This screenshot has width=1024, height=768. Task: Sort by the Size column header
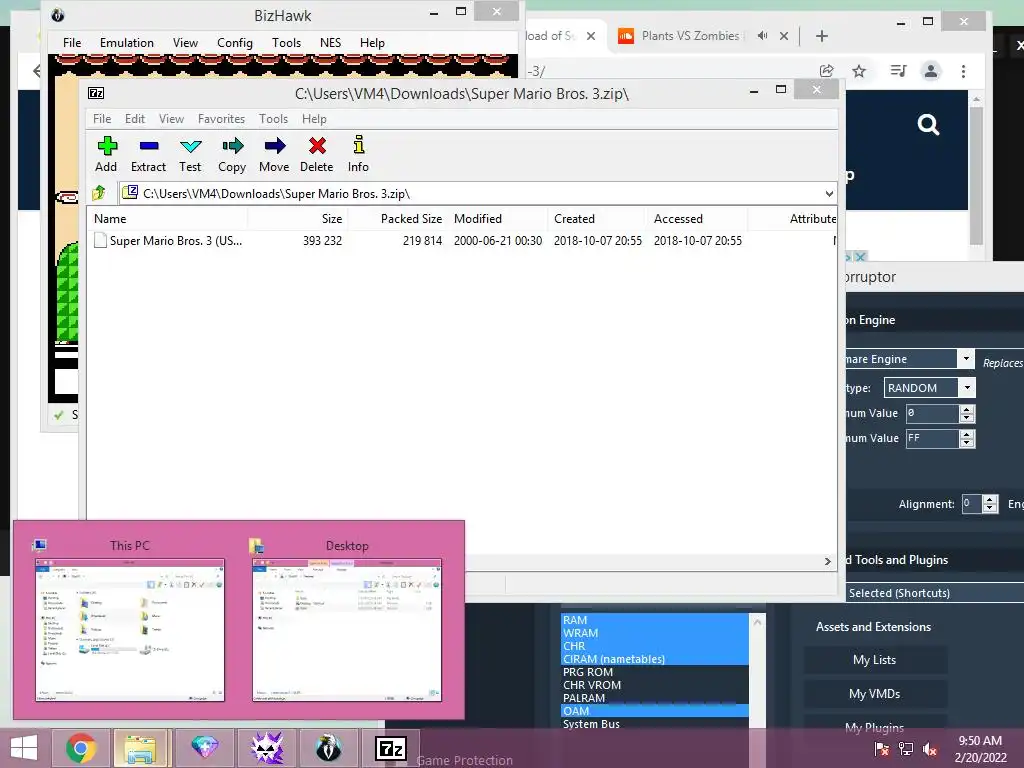pyautogui.click(x=297, y=219)
